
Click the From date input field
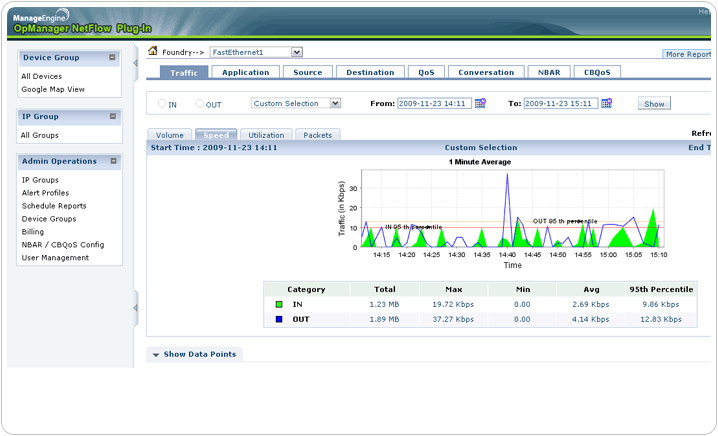pos(434,103)
